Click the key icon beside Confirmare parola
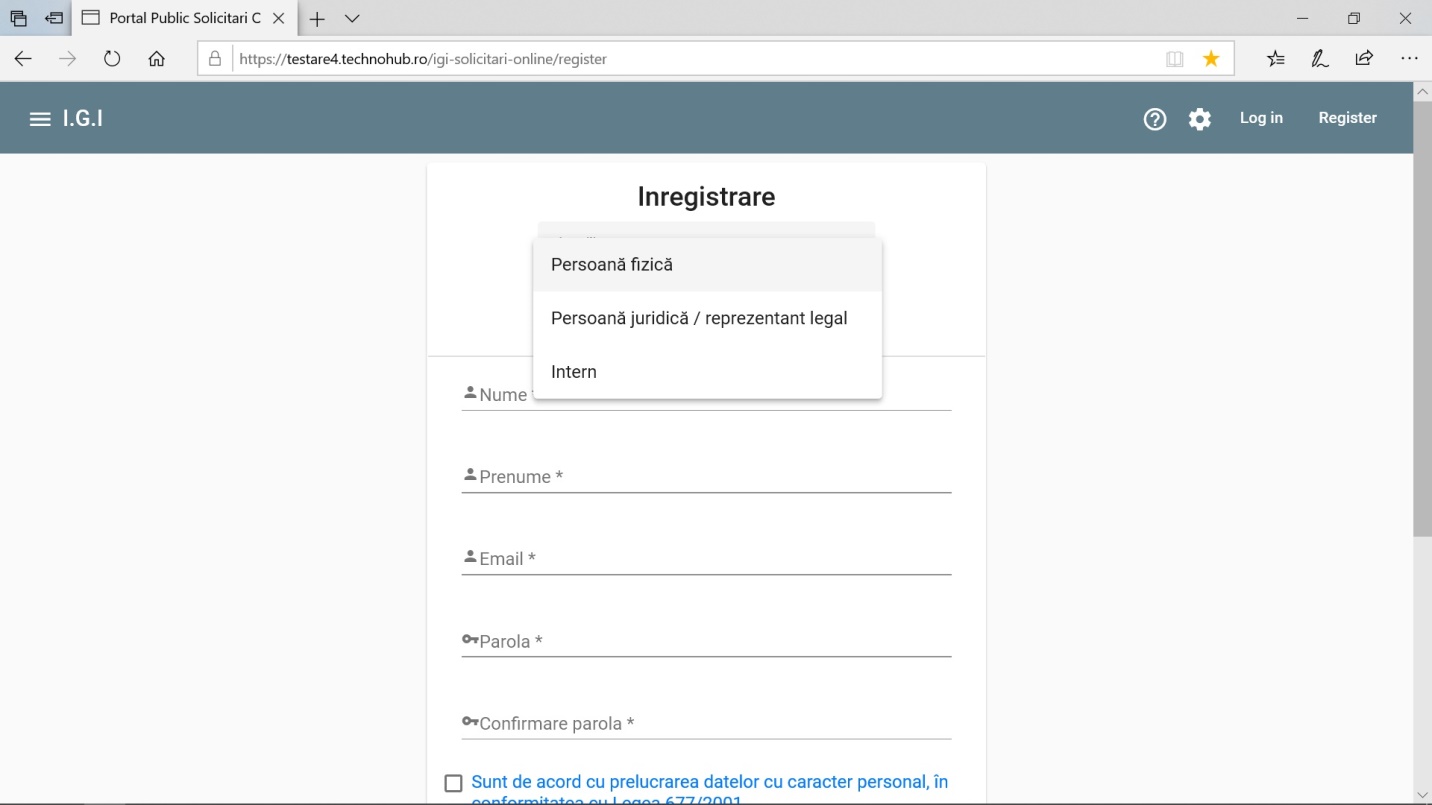 [x=470, y=721]
